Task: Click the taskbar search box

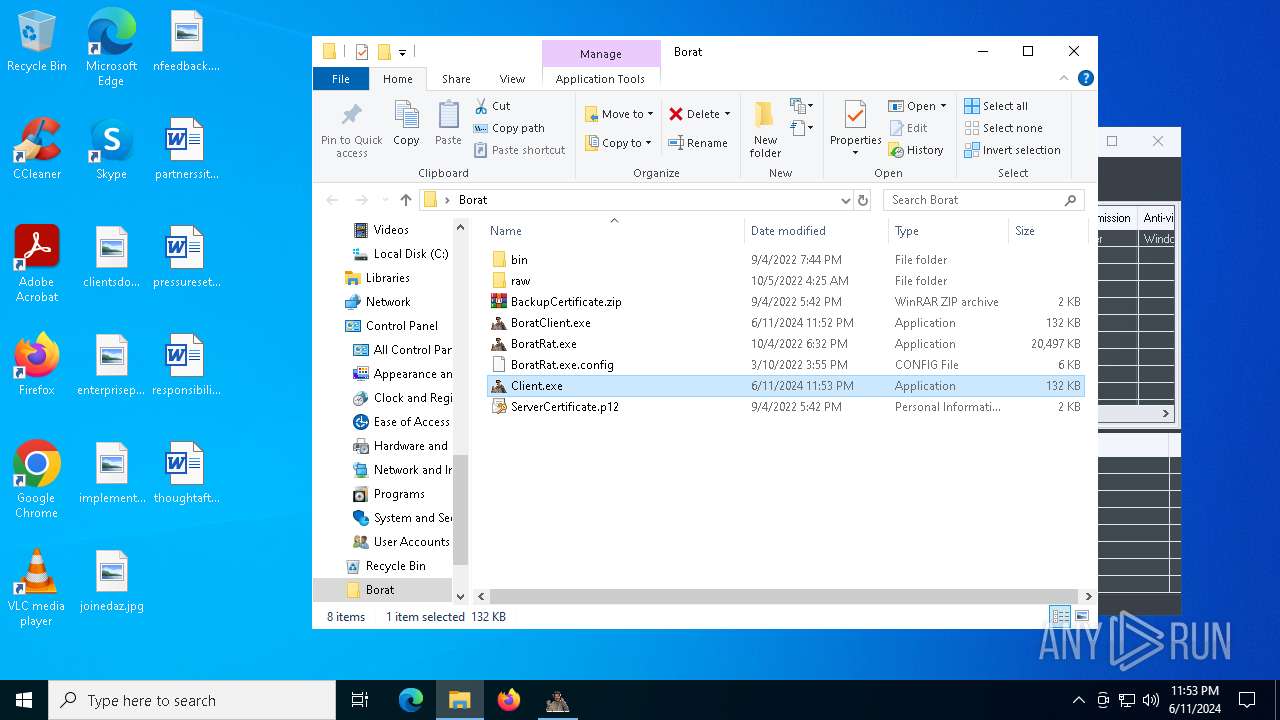Action: 192,700
